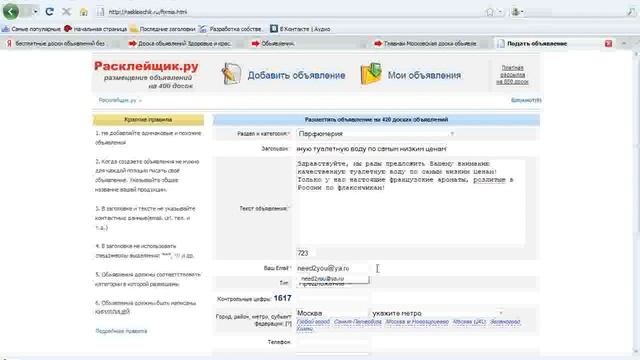Open the list-all-tabs arrow
The width and height of the screenshot is (640, 360).
[x=624, y=43]
